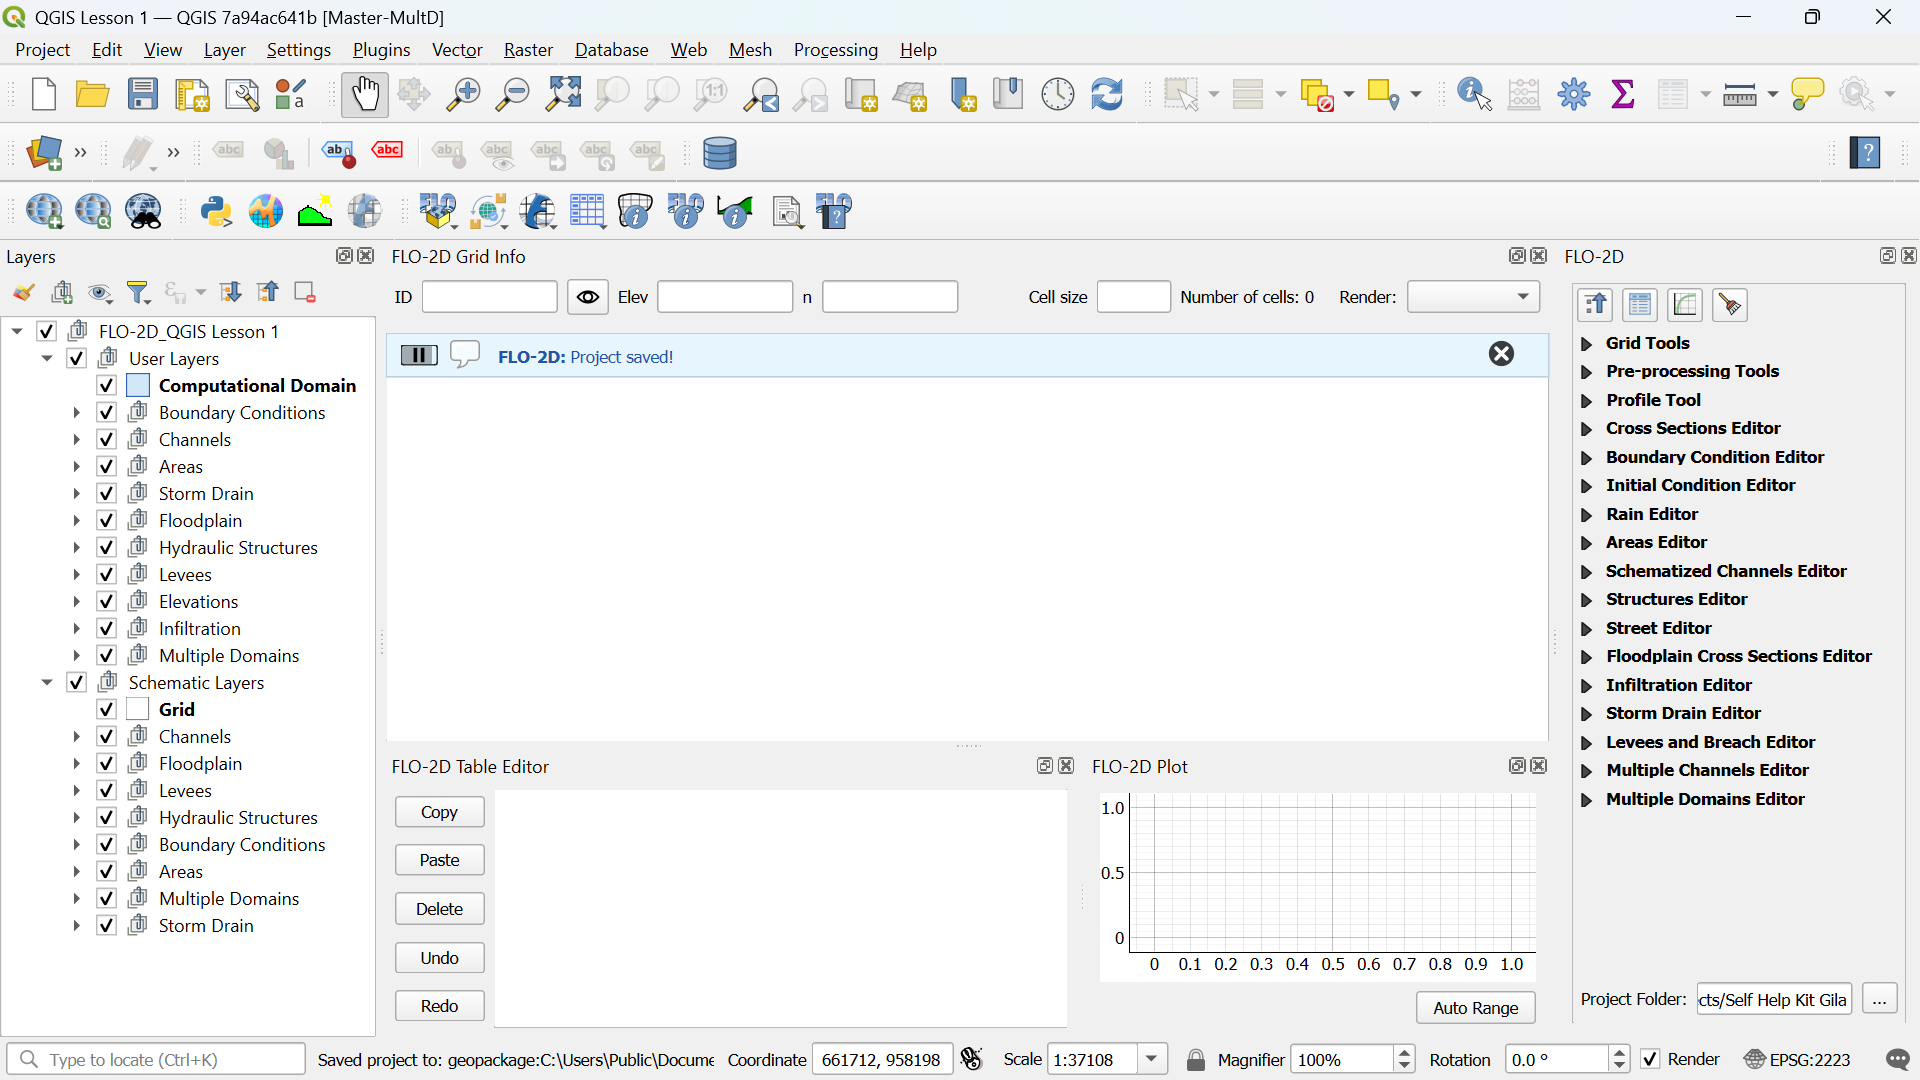Open the Processing menu
The height and width of the screenshot is (1080, 1920).
835,50
